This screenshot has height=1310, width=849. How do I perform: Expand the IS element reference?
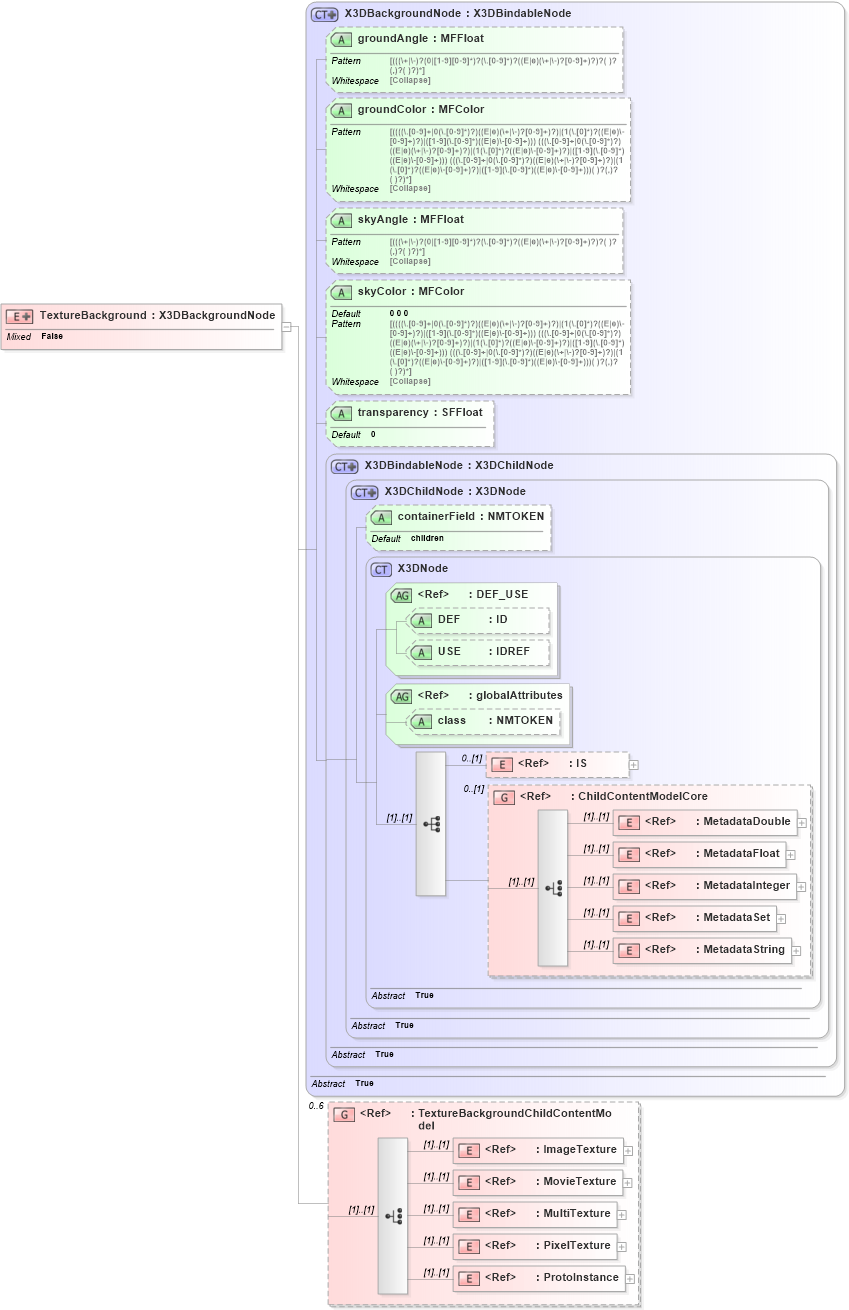[633, 765]
